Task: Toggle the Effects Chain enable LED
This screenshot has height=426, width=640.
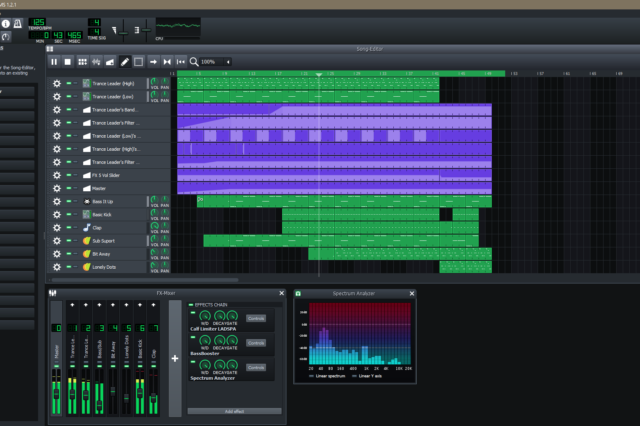Action: (x=191, y=306)
